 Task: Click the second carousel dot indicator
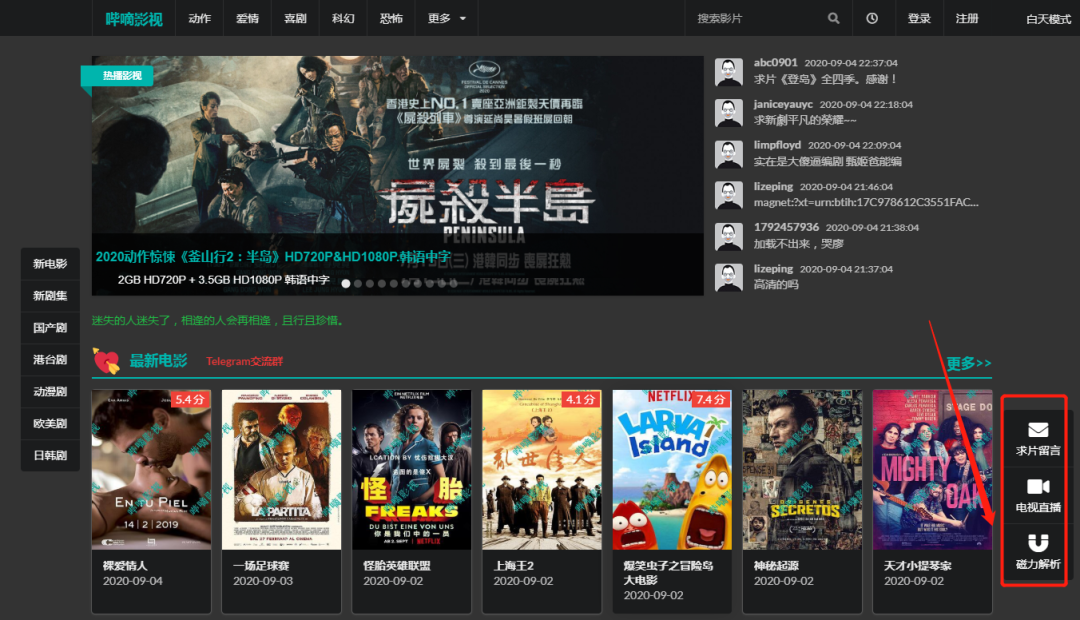coord(357,283)
